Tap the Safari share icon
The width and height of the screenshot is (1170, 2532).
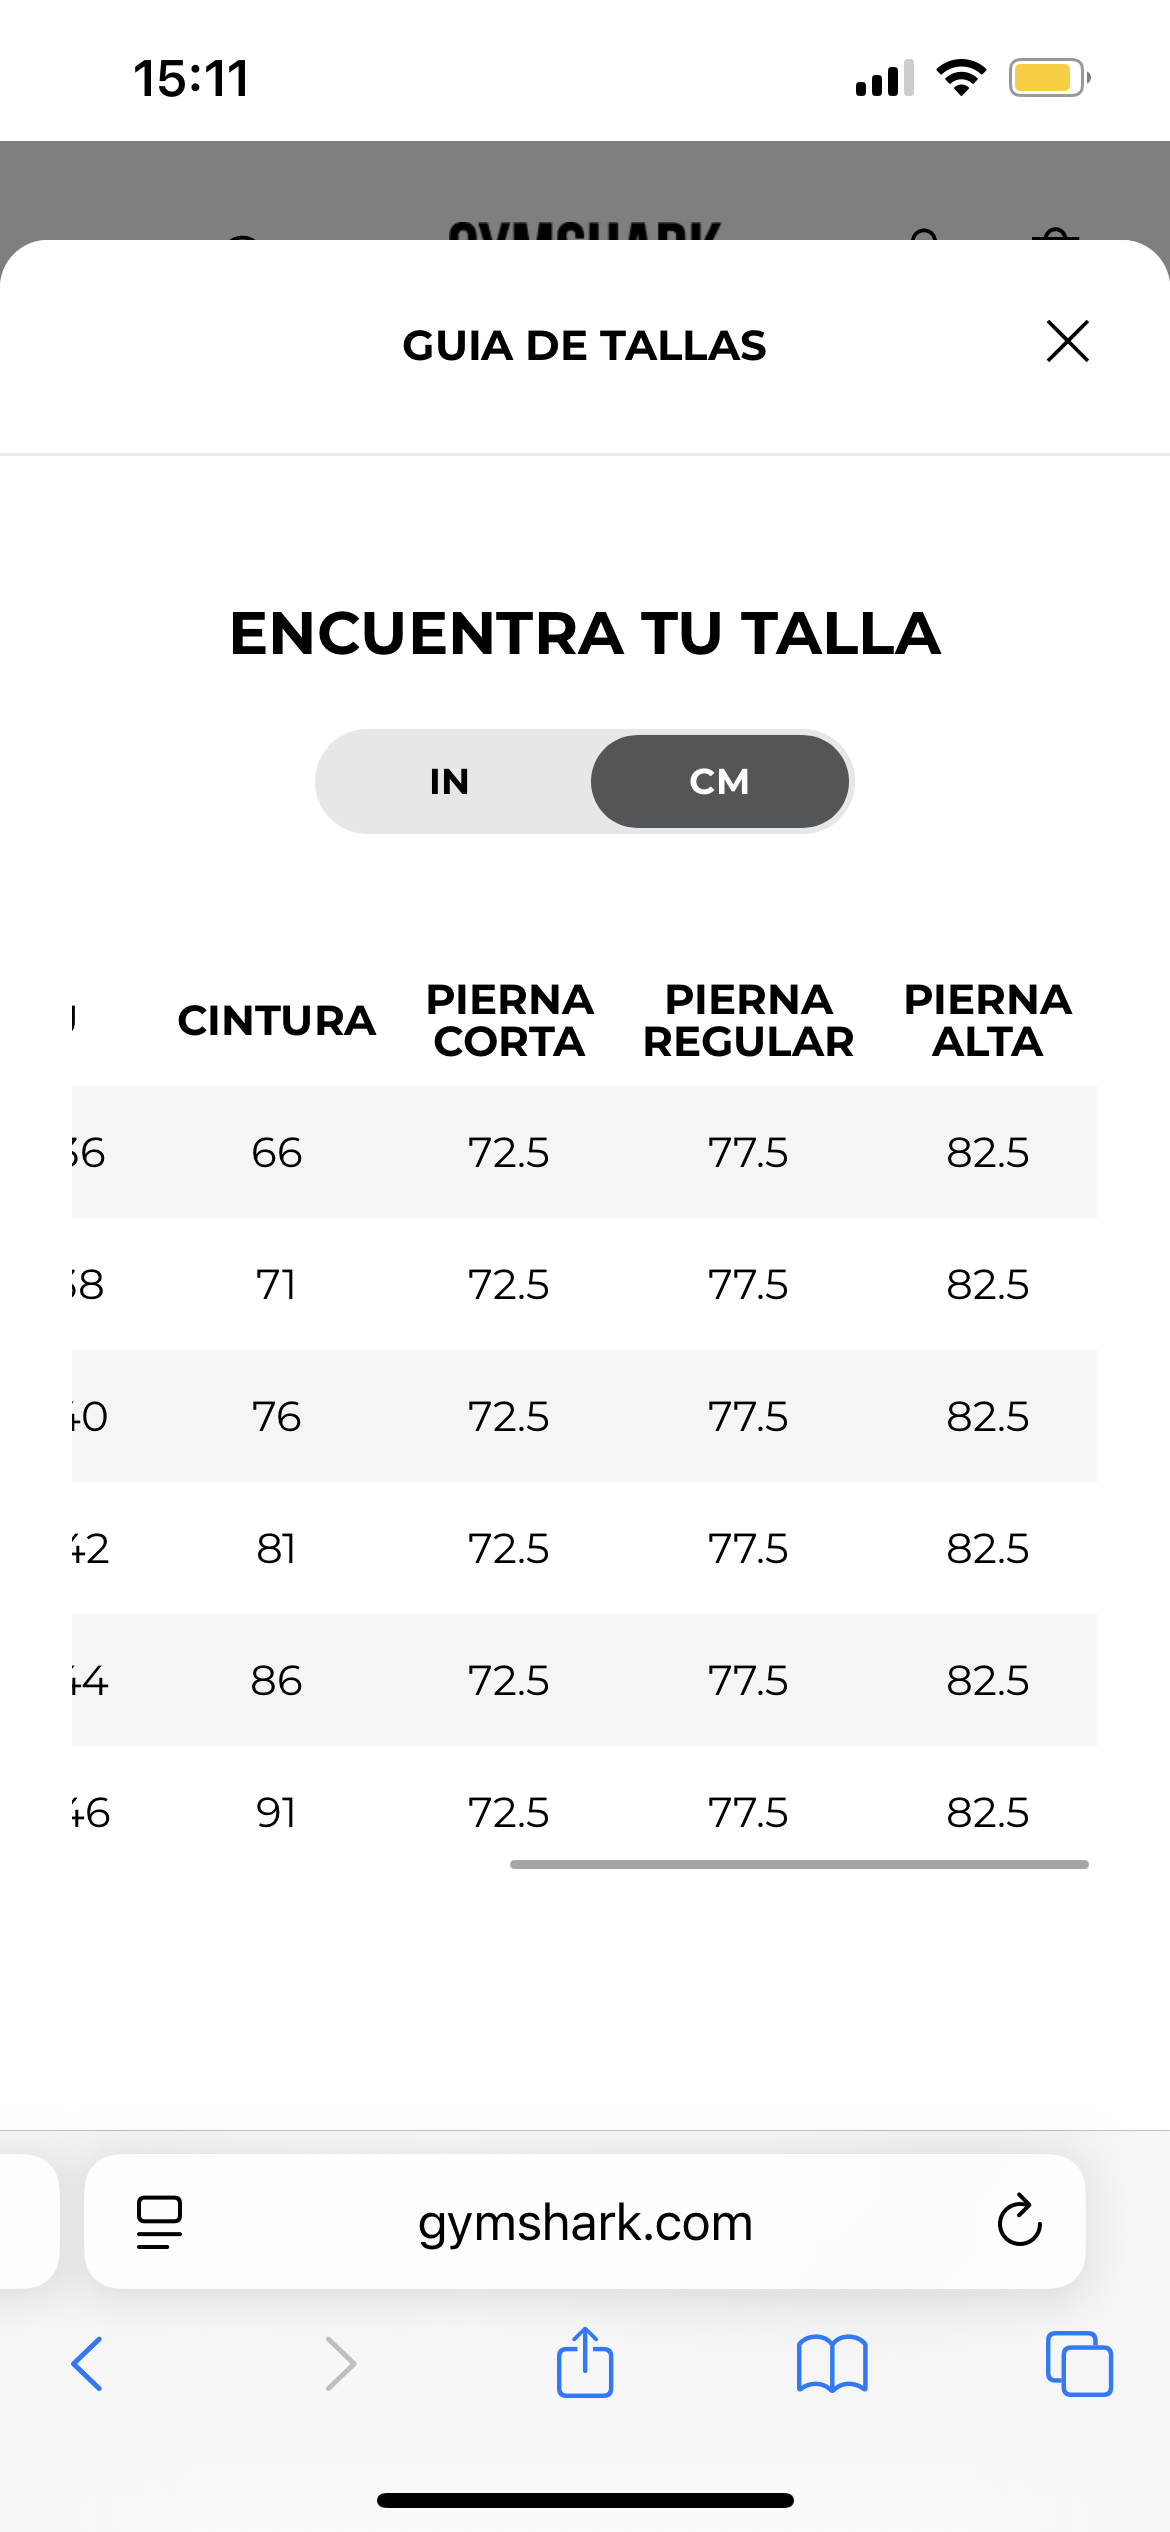585,2364
